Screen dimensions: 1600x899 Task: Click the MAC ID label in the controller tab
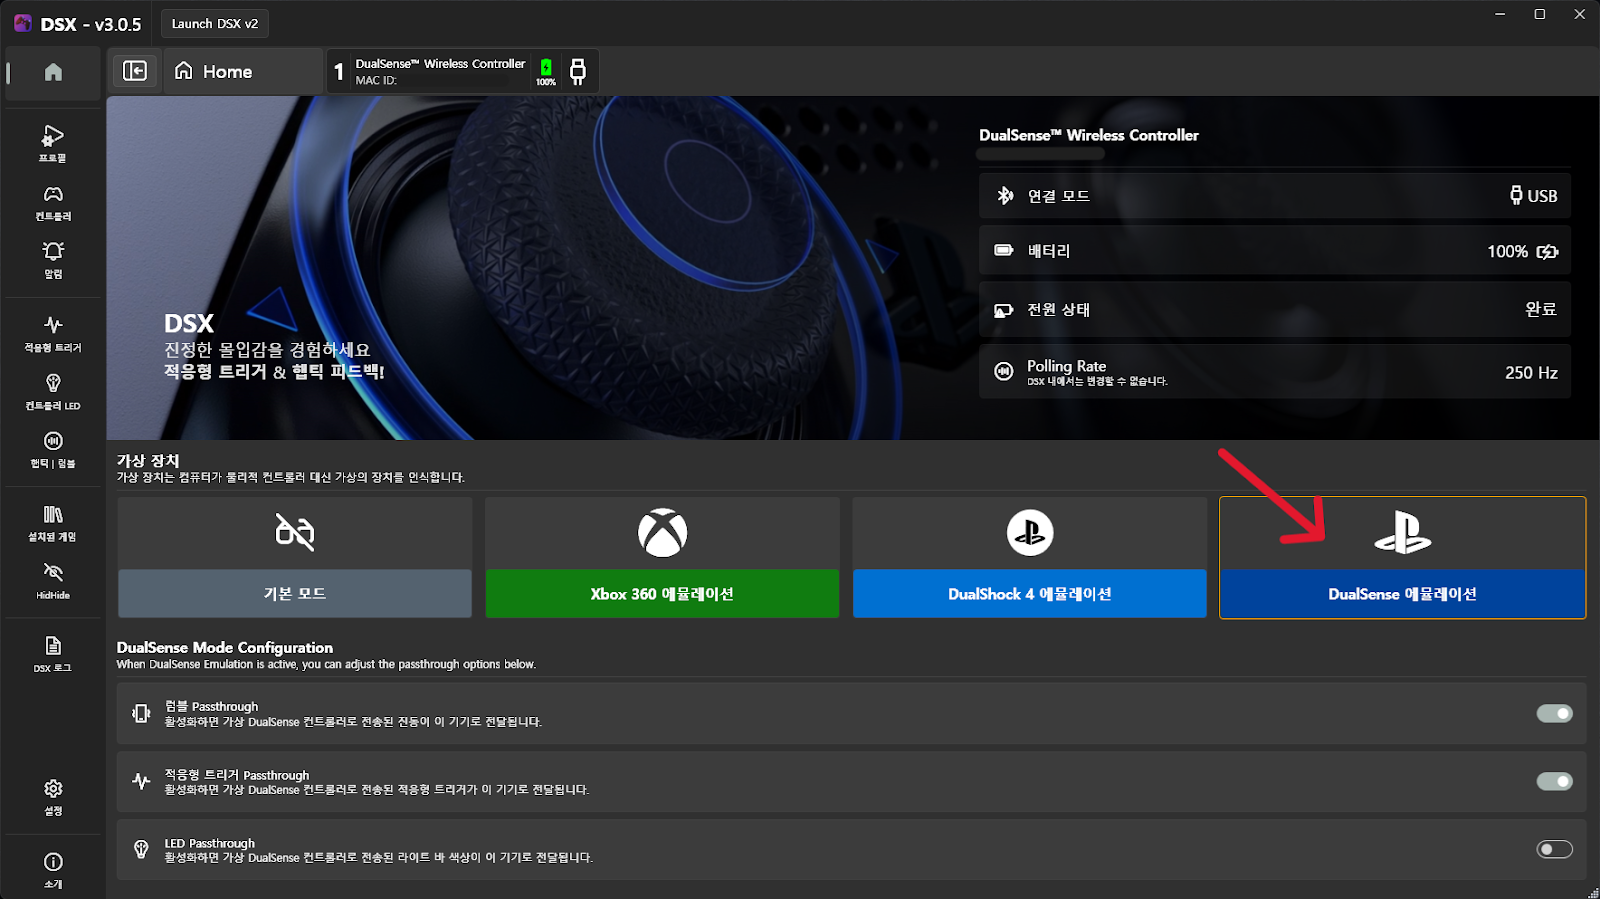376,80
